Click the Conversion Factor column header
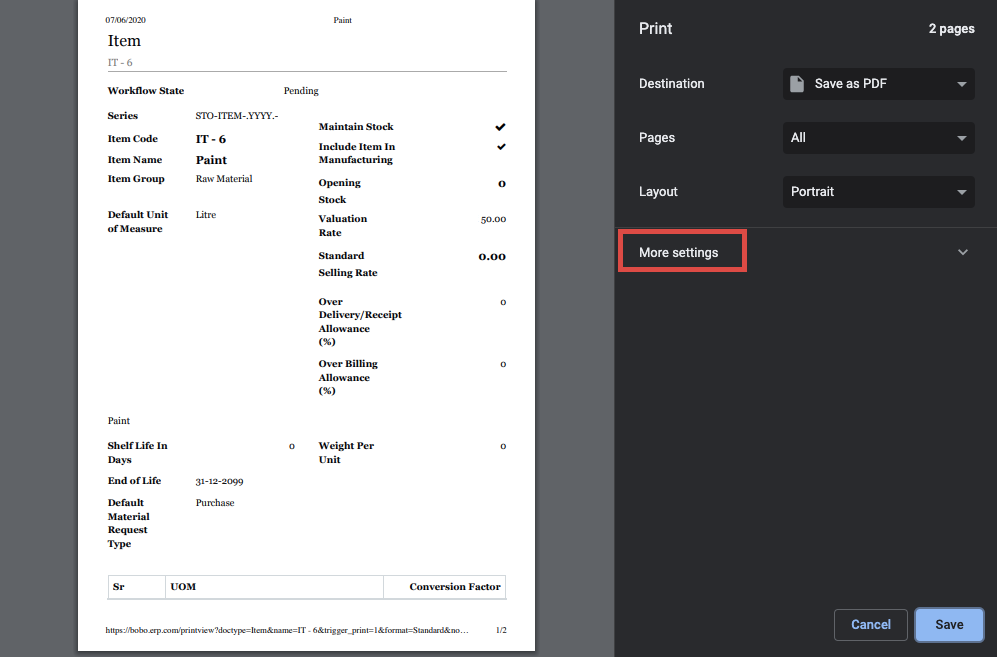This screenshot has width=997, height=657. (455, 587)
